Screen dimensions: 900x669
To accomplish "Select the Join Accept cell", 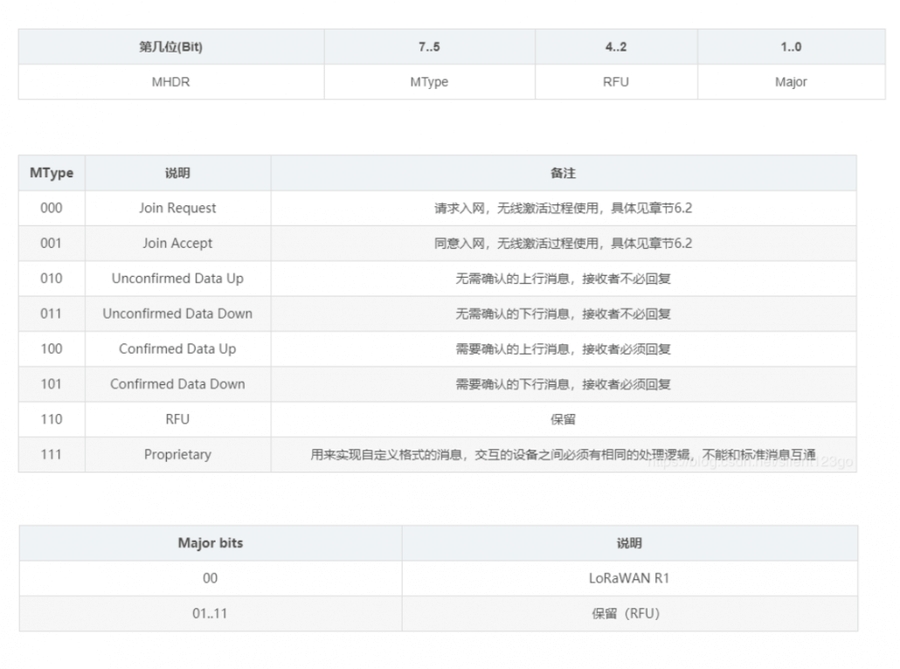I will (177, 243).
